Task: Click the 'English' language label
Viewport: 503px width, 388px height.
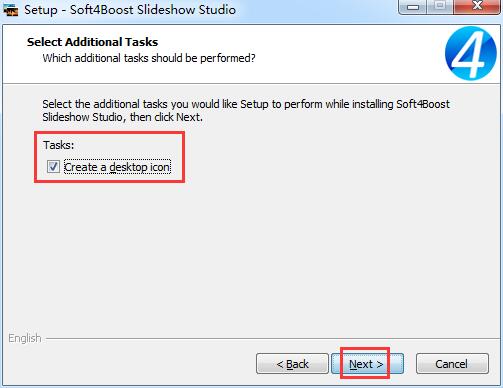Action: (x=25, y=338)
